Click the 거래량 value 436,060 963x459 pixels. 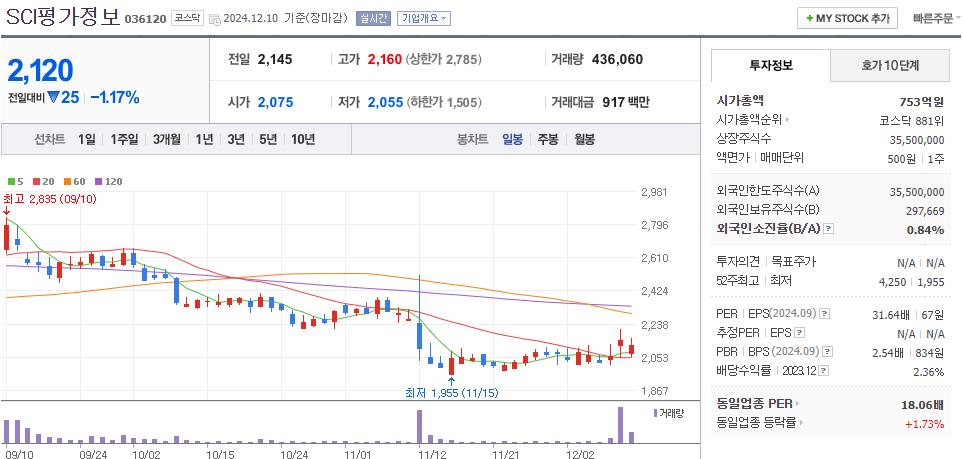click(x=617, y=60)
